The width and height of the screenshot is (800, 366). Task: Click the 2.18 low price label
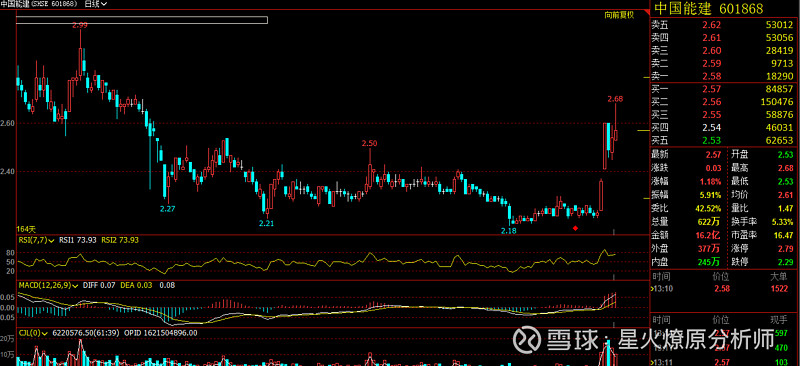[509, 231]
